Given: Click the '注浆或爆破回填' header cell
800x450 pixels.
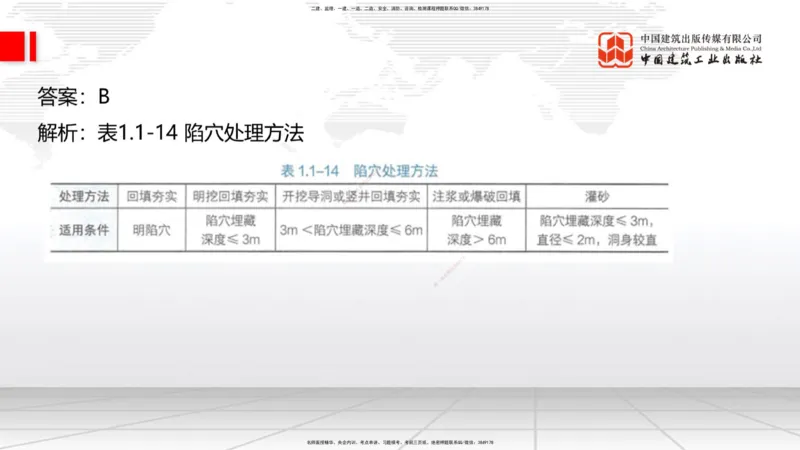Looking at the screenshot, I should point(476,196).
